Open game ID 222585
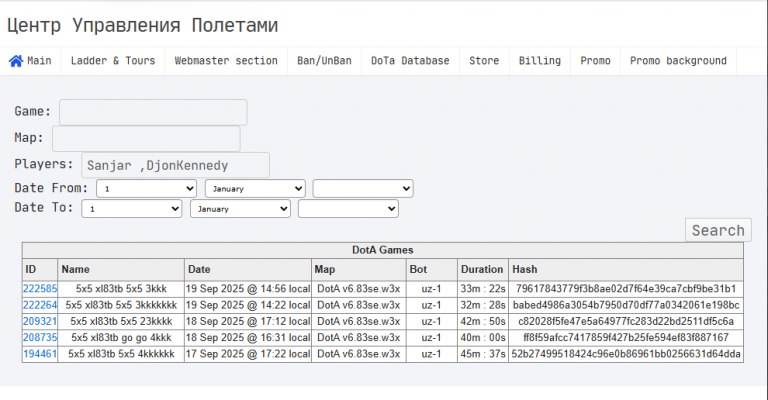Screen dimensions: 768x400 tap(40, 289)
